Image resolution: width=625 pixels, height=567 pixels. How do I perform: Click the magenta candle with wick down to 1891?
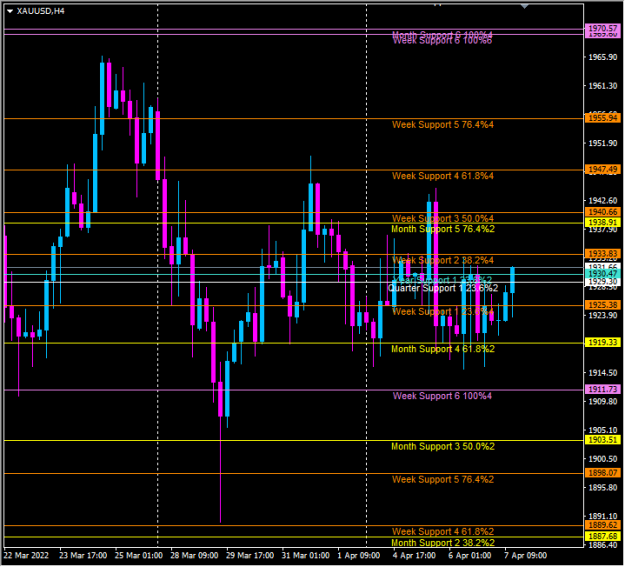[x=220, y=399]
